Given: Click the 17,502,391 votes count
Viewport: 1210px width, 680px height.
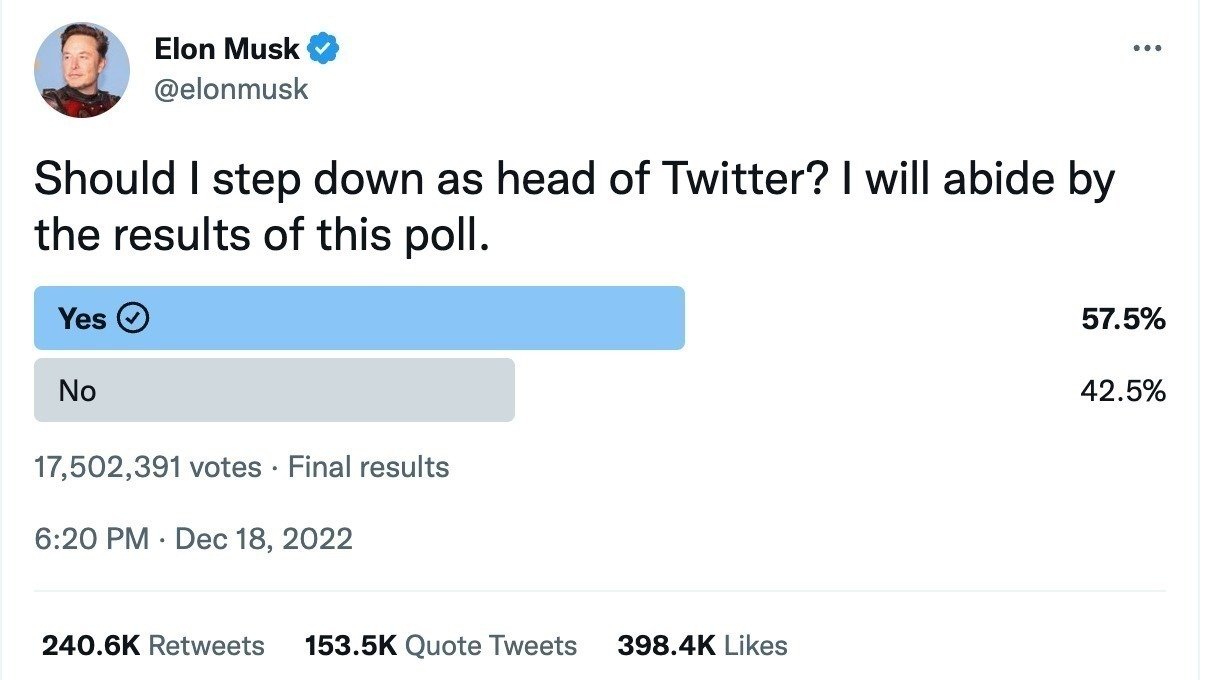Looking at the screenshot, I should click(x=148, y=467).
